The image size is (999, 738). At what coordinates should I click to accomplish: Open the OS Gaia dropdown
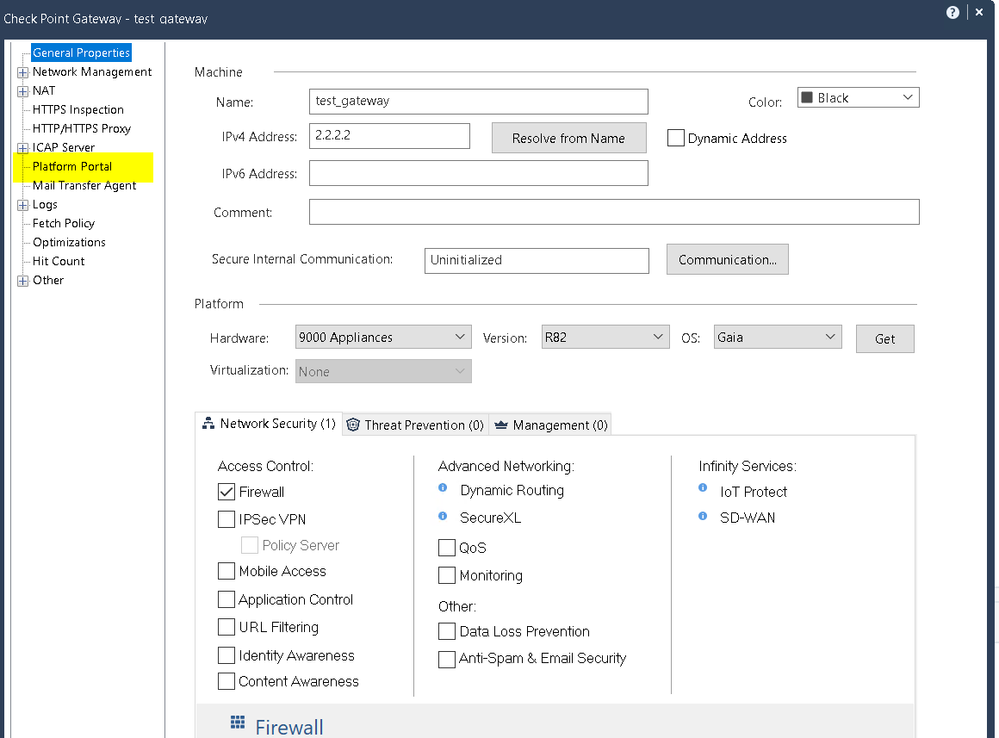point(777,337)
